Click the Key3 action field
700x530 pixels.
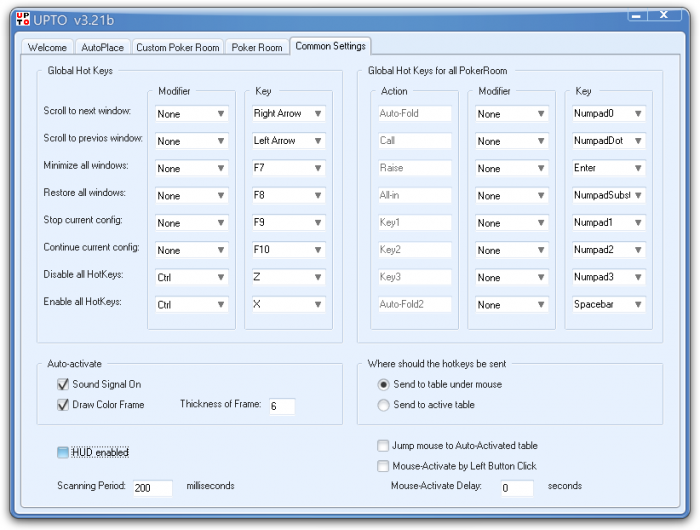(x=415, y=277)
